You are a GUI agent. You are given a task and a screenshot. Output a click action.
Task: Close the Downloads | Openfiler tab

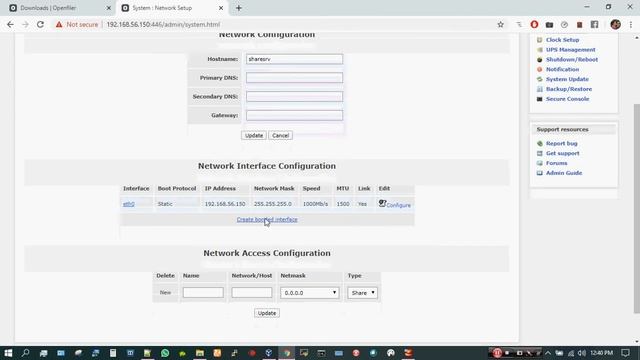pos(109,8)
